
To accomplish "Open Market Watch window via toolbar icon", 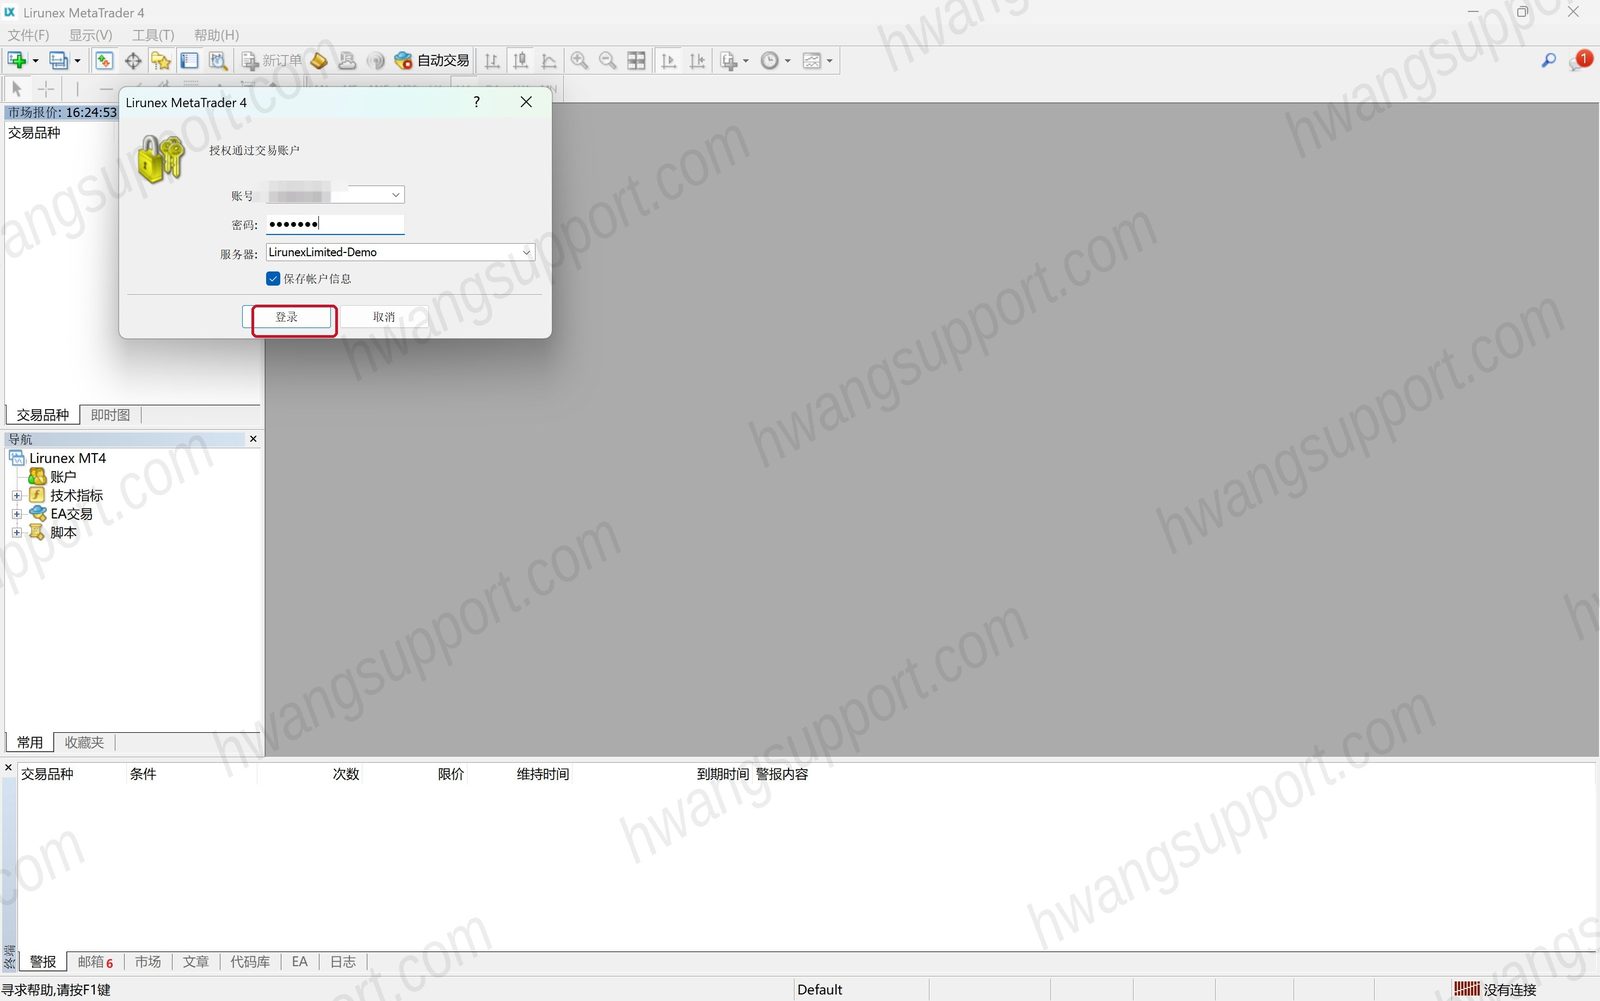I will pos(104,61).
